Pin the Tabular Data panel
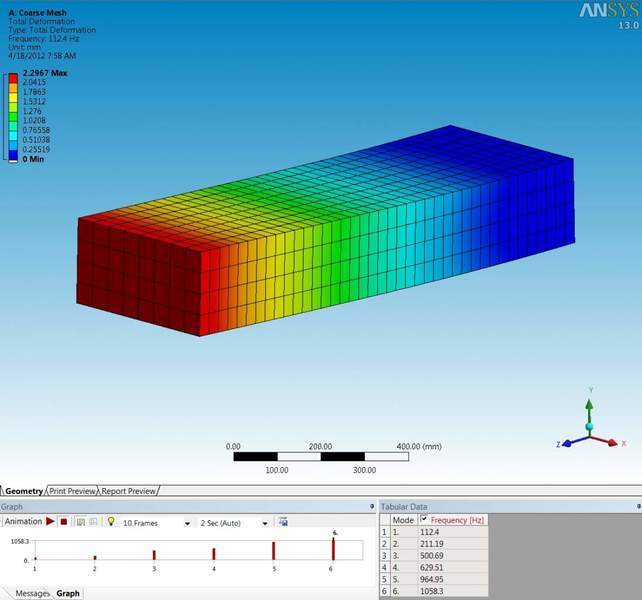Image resolution: width=642 pixels, height=600 pixels. click(x=639, y=507)
